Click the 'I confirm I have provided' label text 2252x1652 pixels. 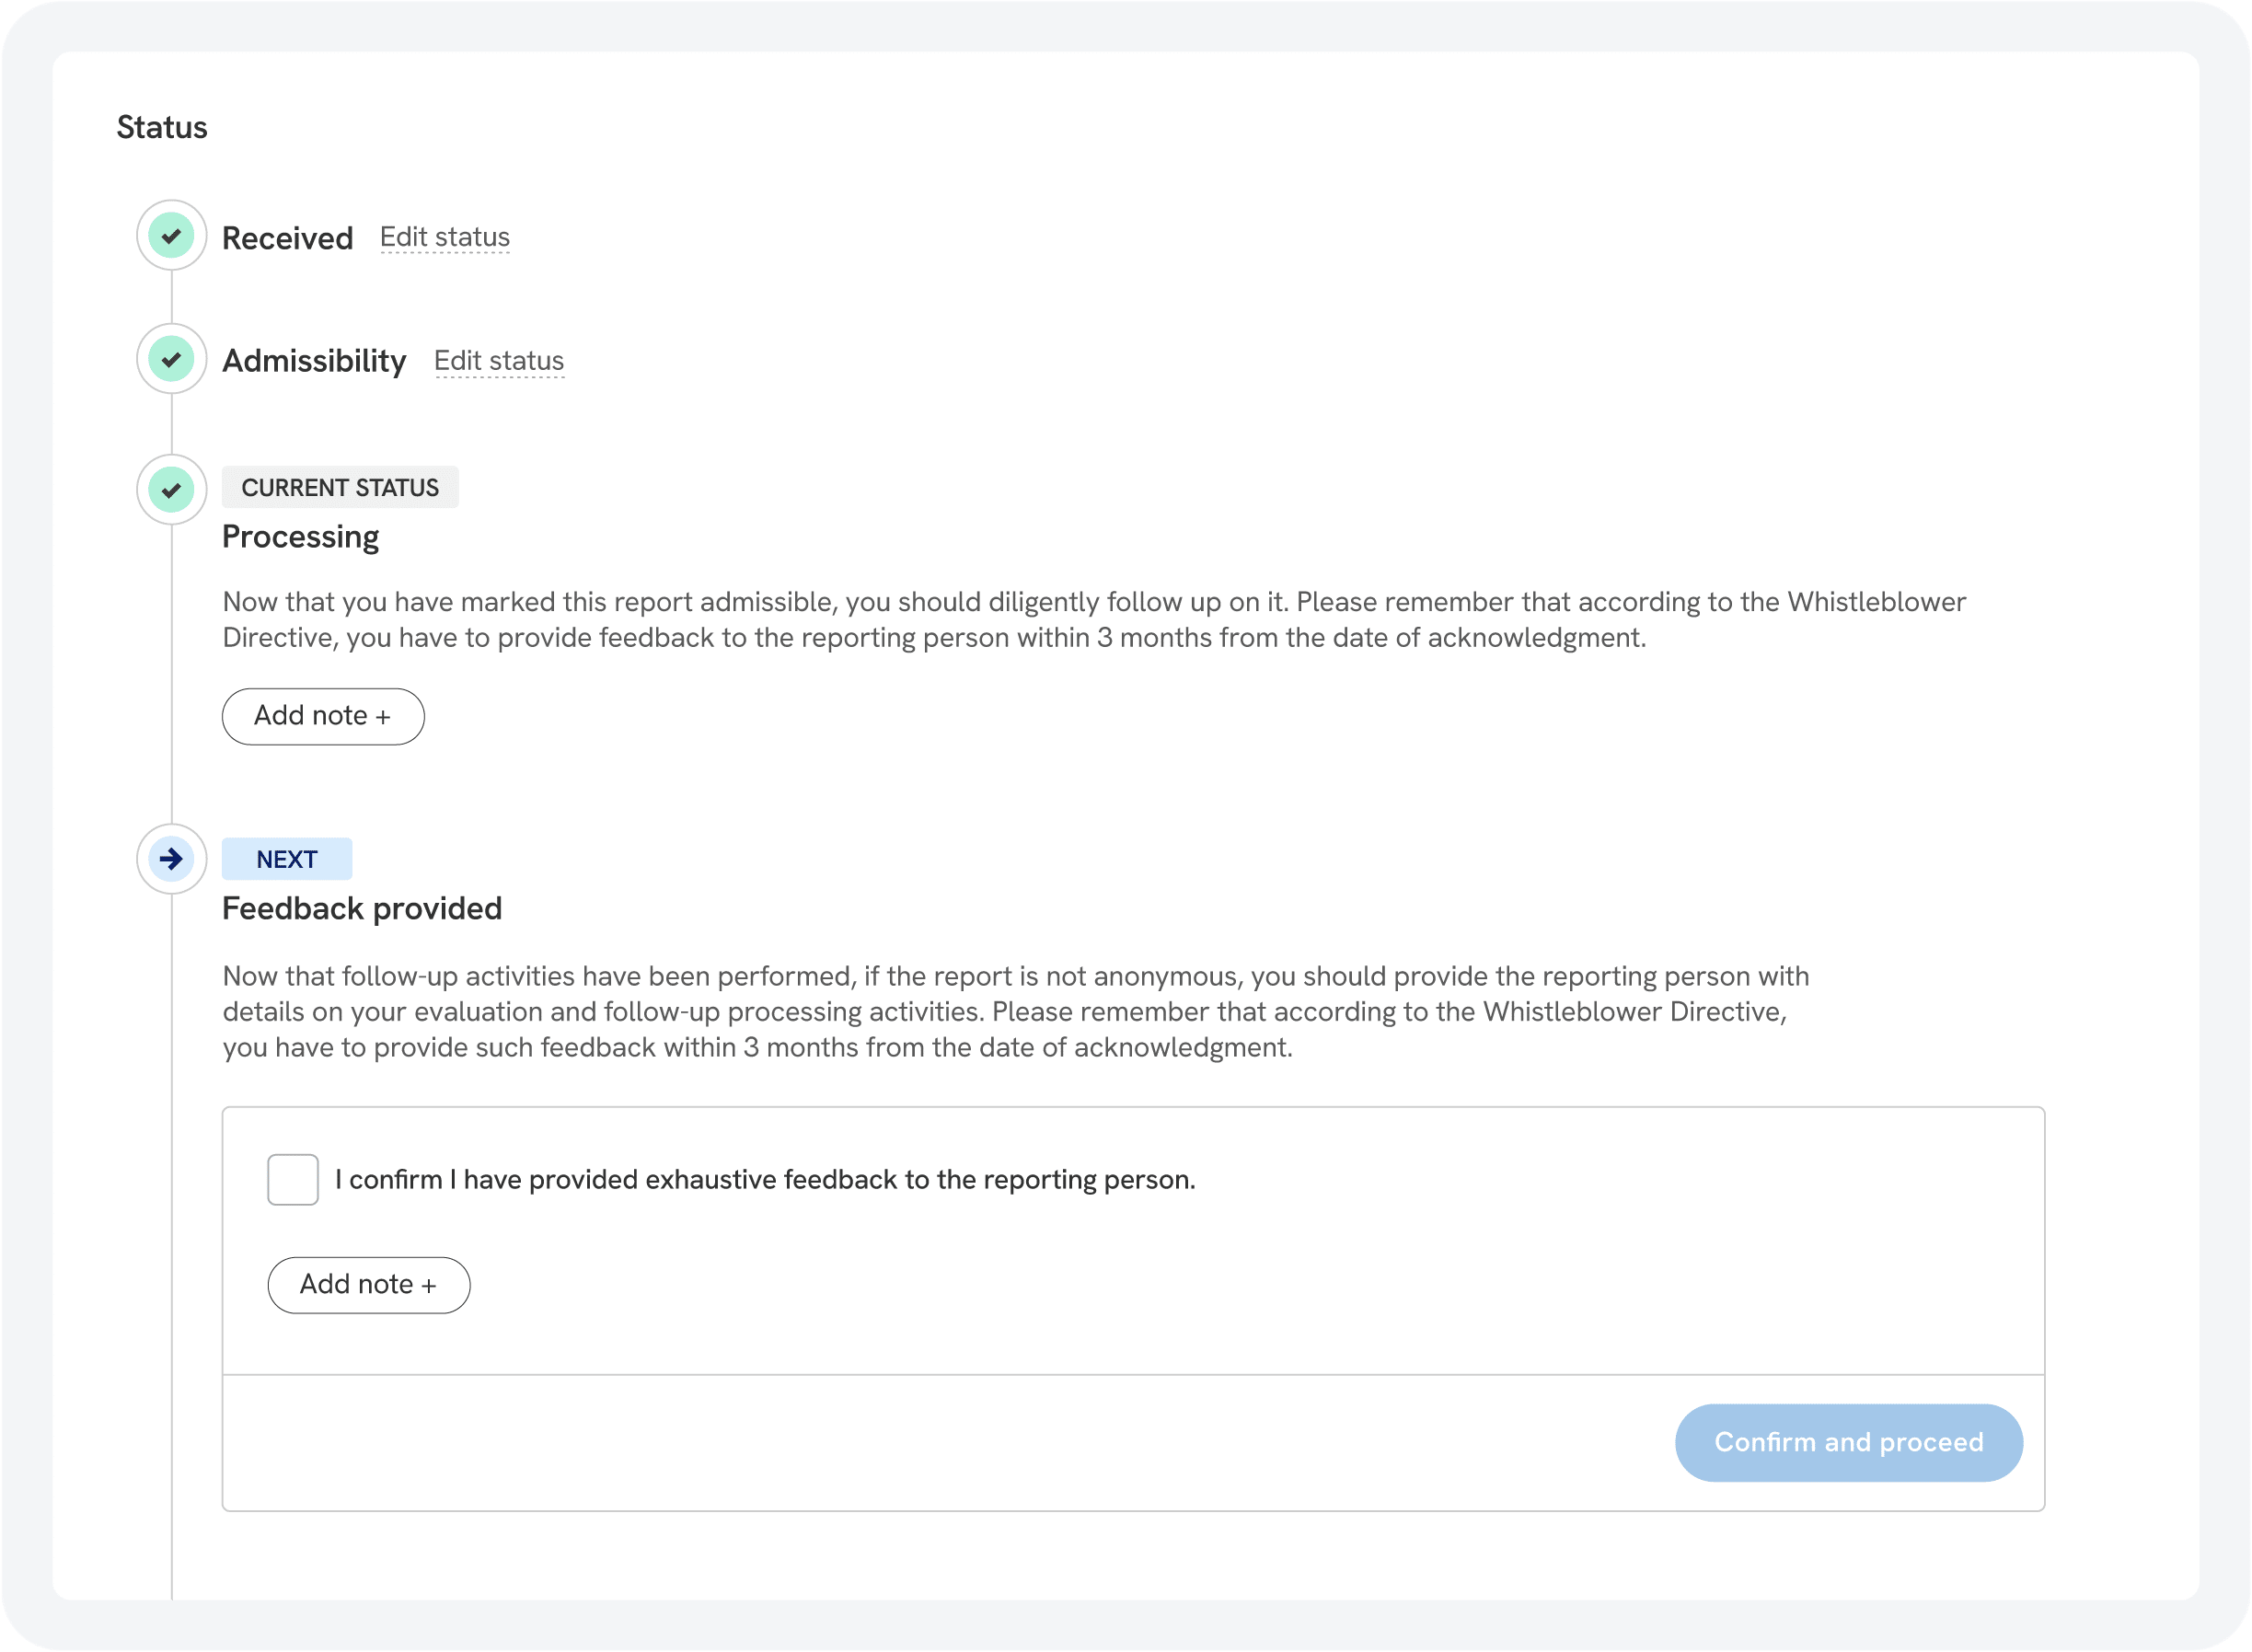(x=765, y=1180)
